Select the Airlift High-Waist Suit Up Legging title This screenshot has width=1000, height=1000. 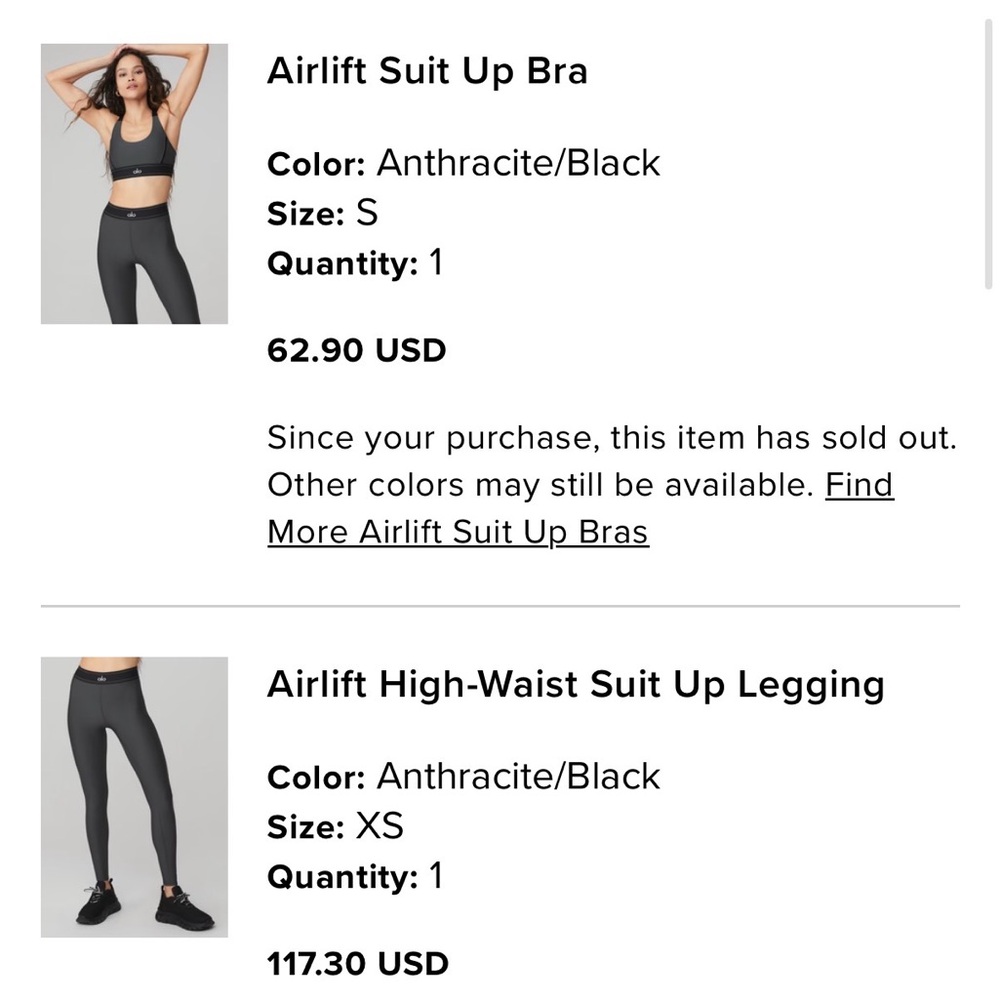pos(578,684)
